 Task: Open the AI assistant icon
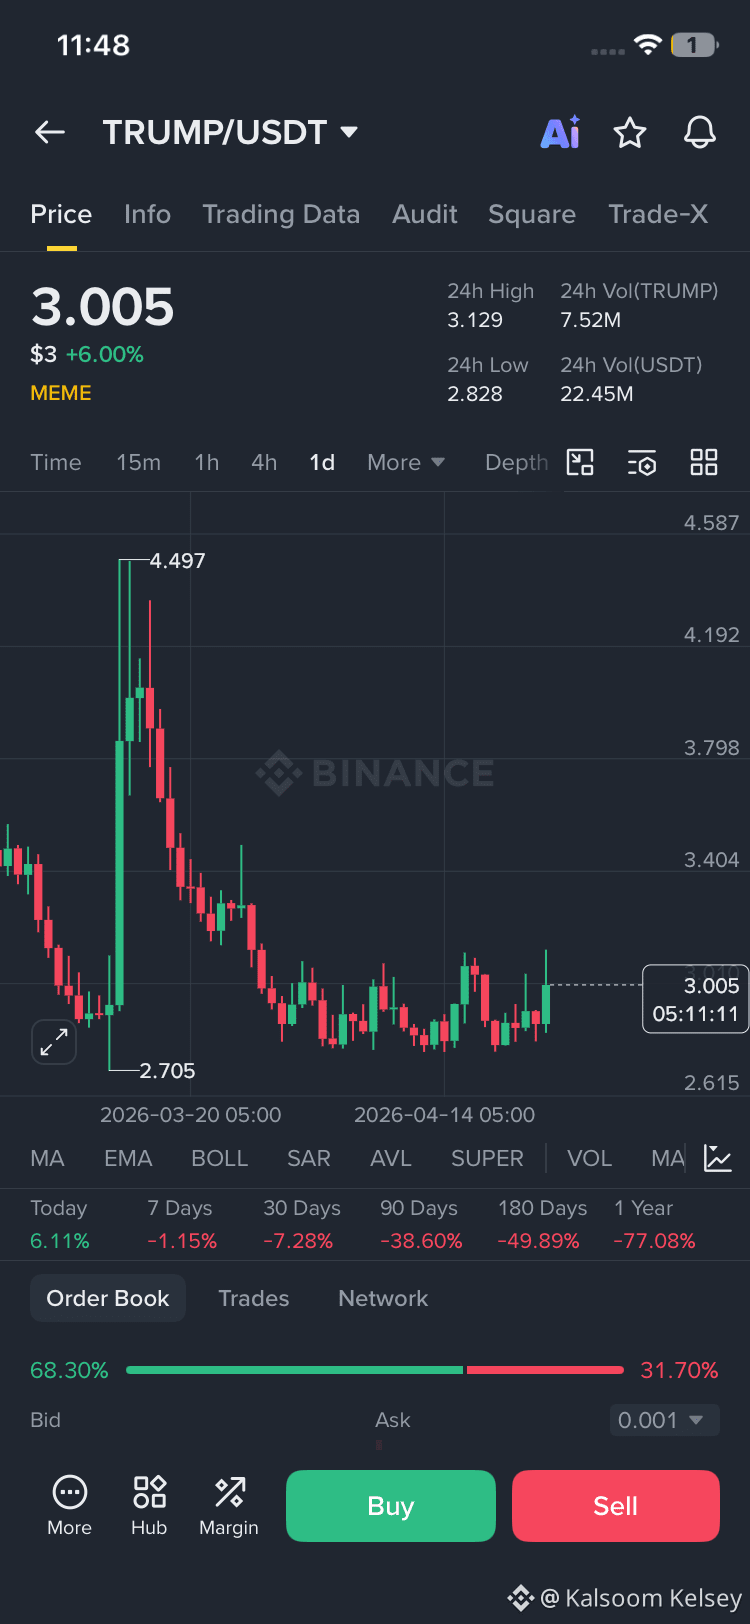(x=561, y=132)
